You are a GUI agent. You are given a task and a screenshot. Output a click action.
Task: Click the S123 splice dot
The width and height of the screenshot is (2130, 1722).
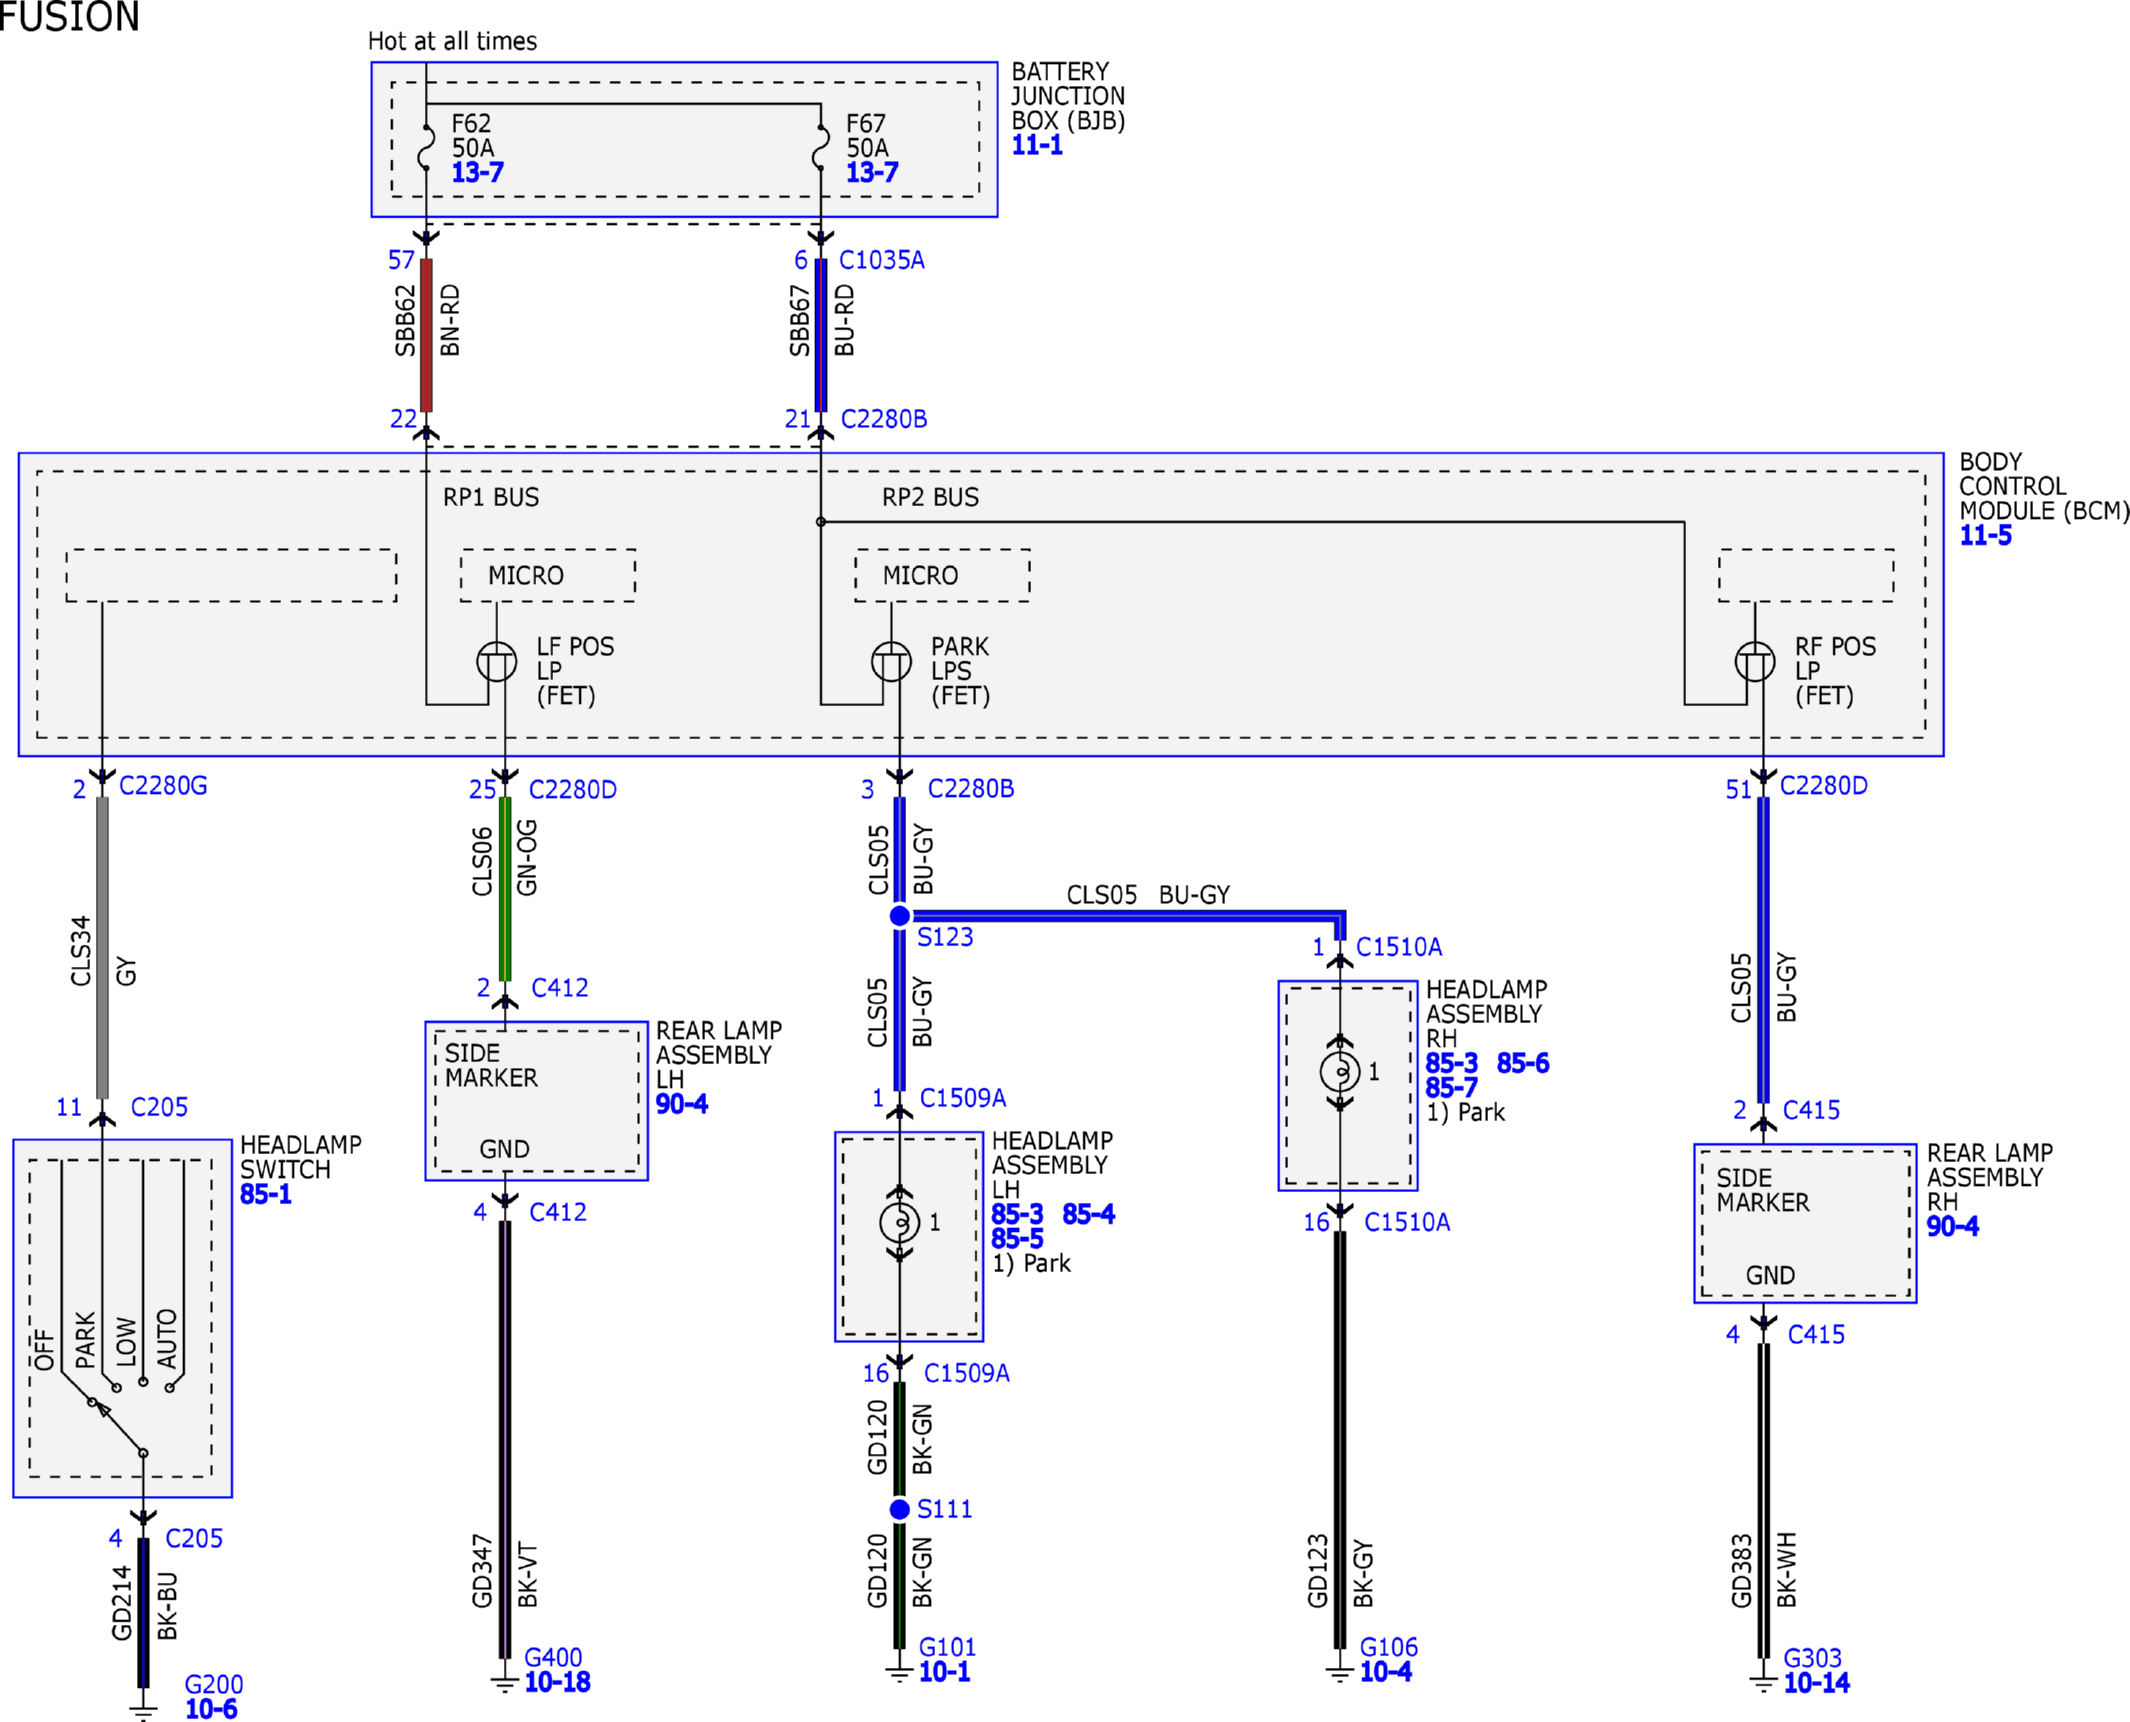(x=900, y=916)
